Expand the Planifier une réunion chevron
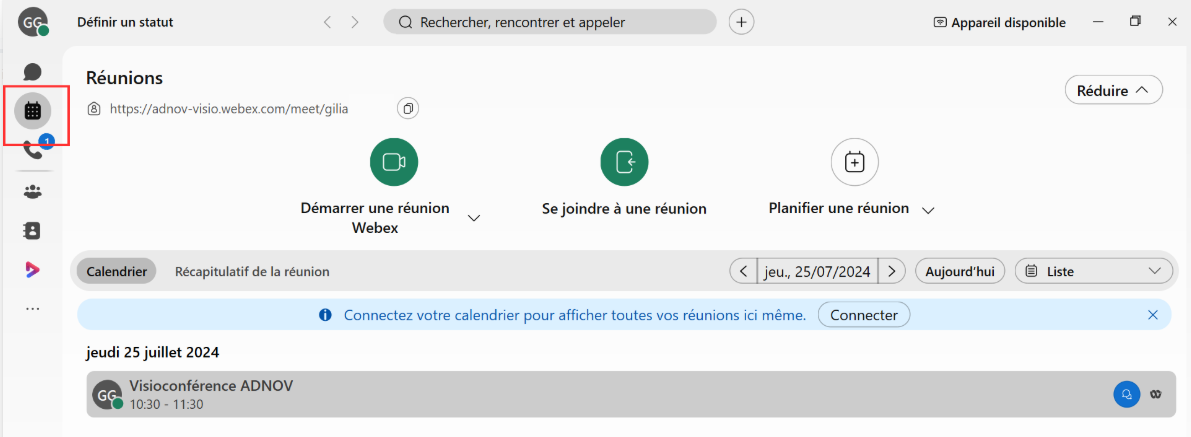 pos(927,211)
